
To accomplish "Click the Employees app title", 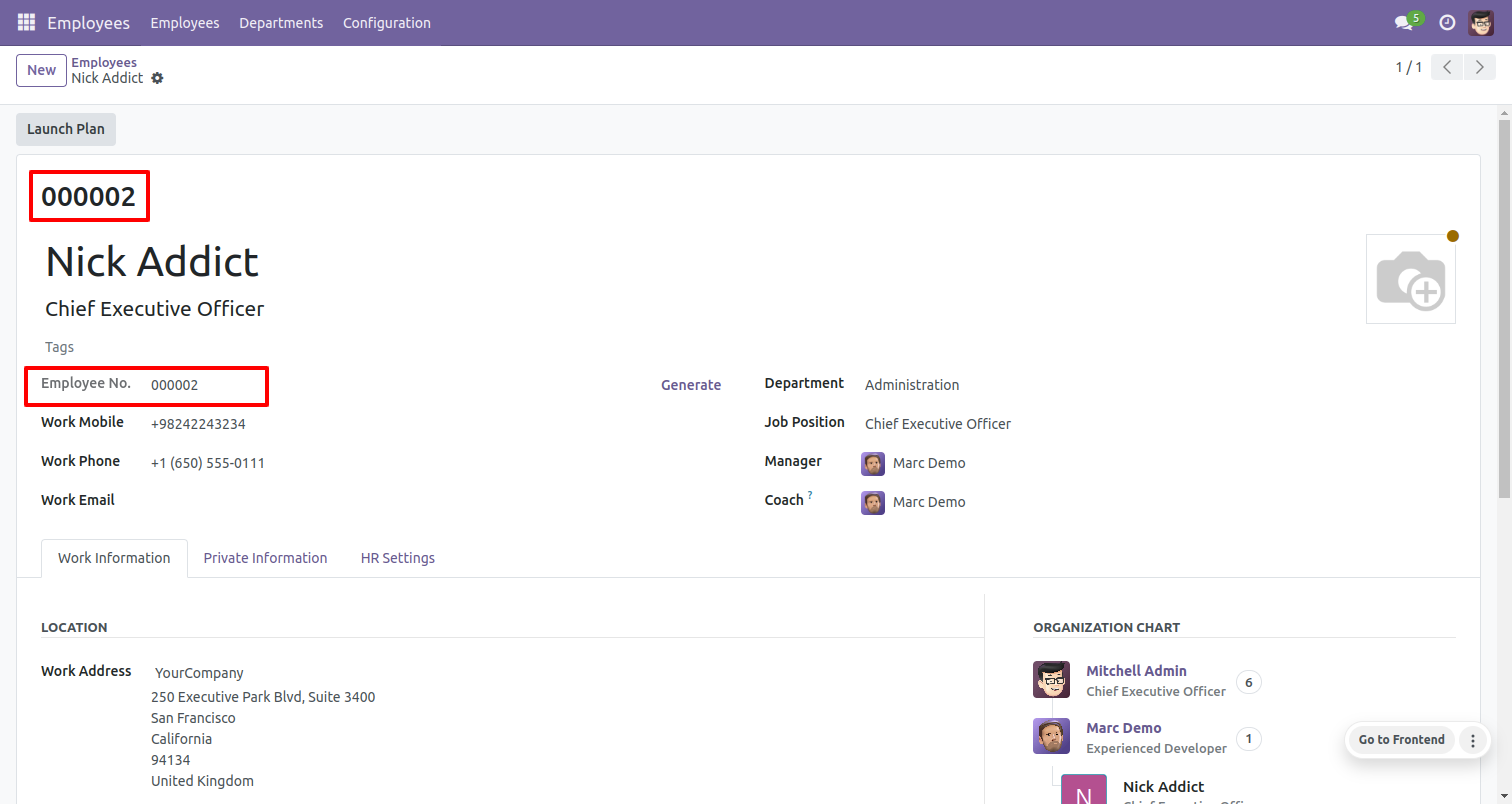I will [88, 23].
